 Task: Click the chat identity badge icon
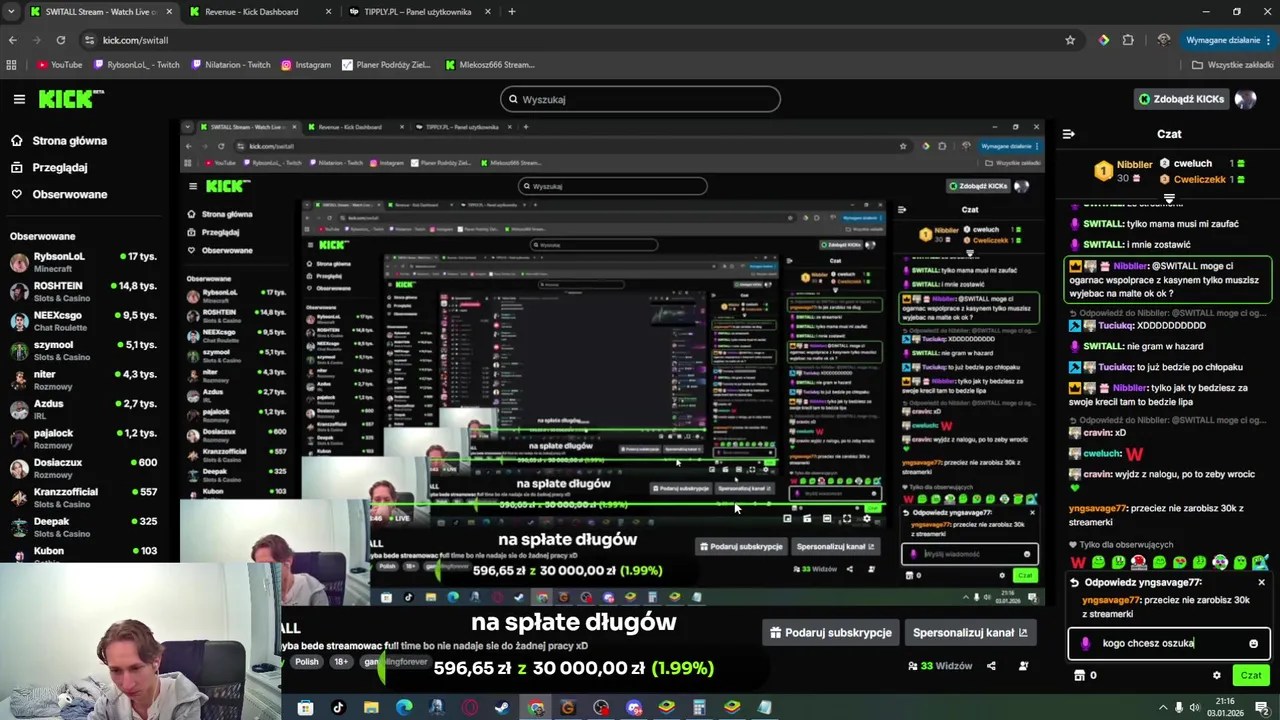click(1086, 644)
